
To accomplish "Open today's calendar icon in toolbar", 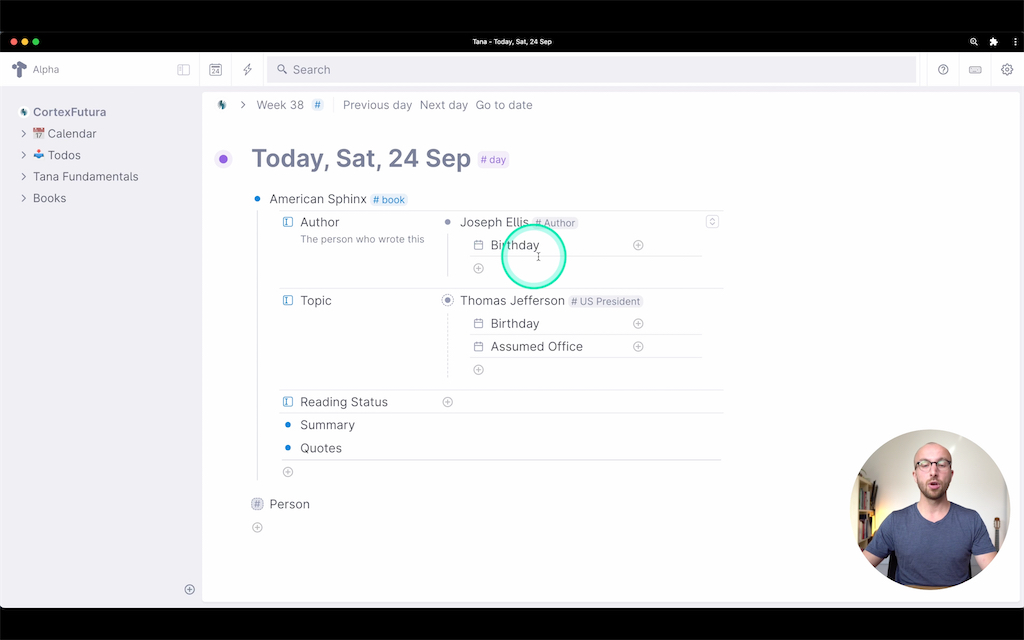I will tap(216, 70).
